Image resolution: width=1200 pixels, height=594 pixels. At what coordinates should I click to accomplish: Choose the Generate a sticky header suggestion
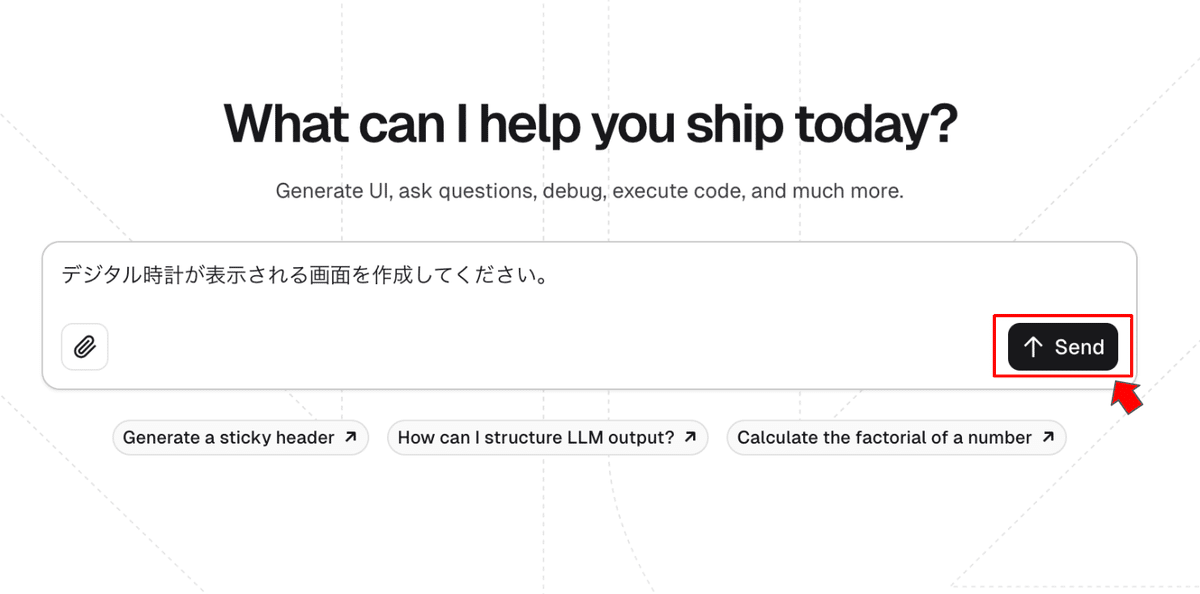[x=241, y=438]
